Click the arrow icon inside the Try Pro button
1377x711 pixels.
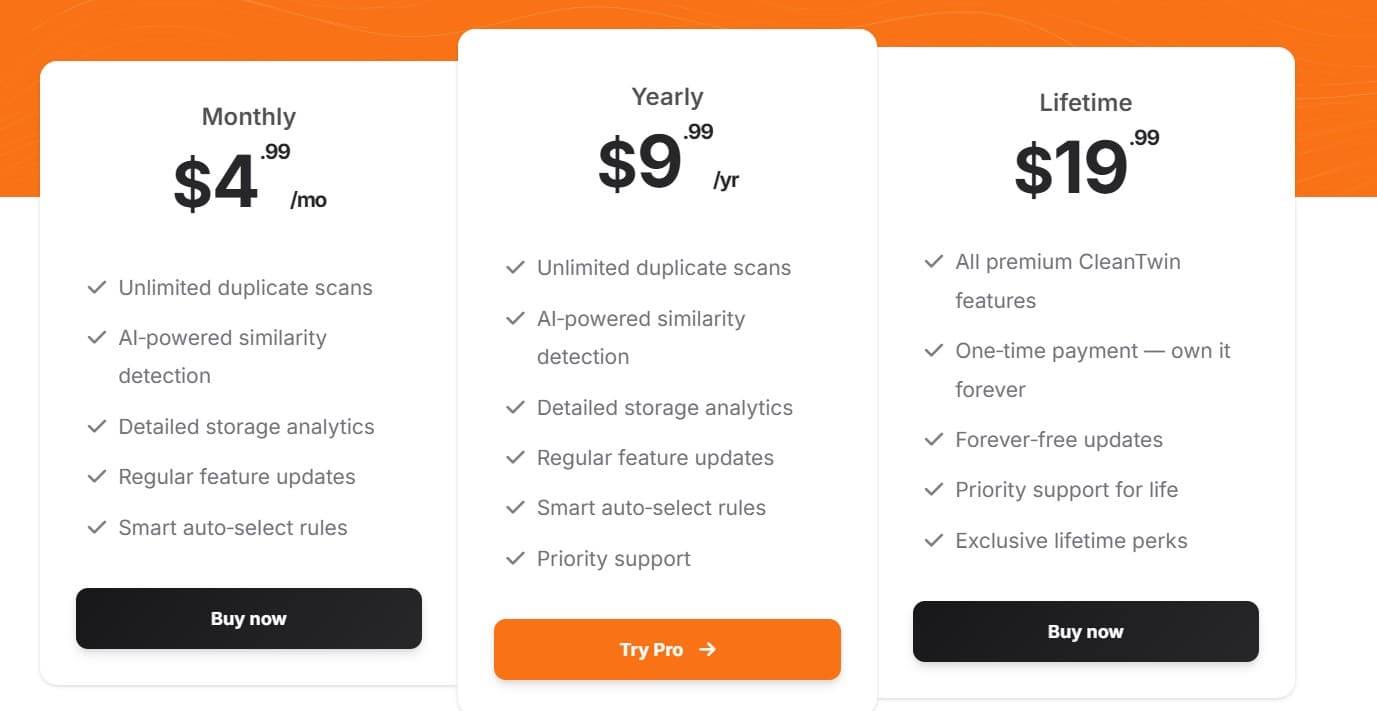(x=708, y=649)
